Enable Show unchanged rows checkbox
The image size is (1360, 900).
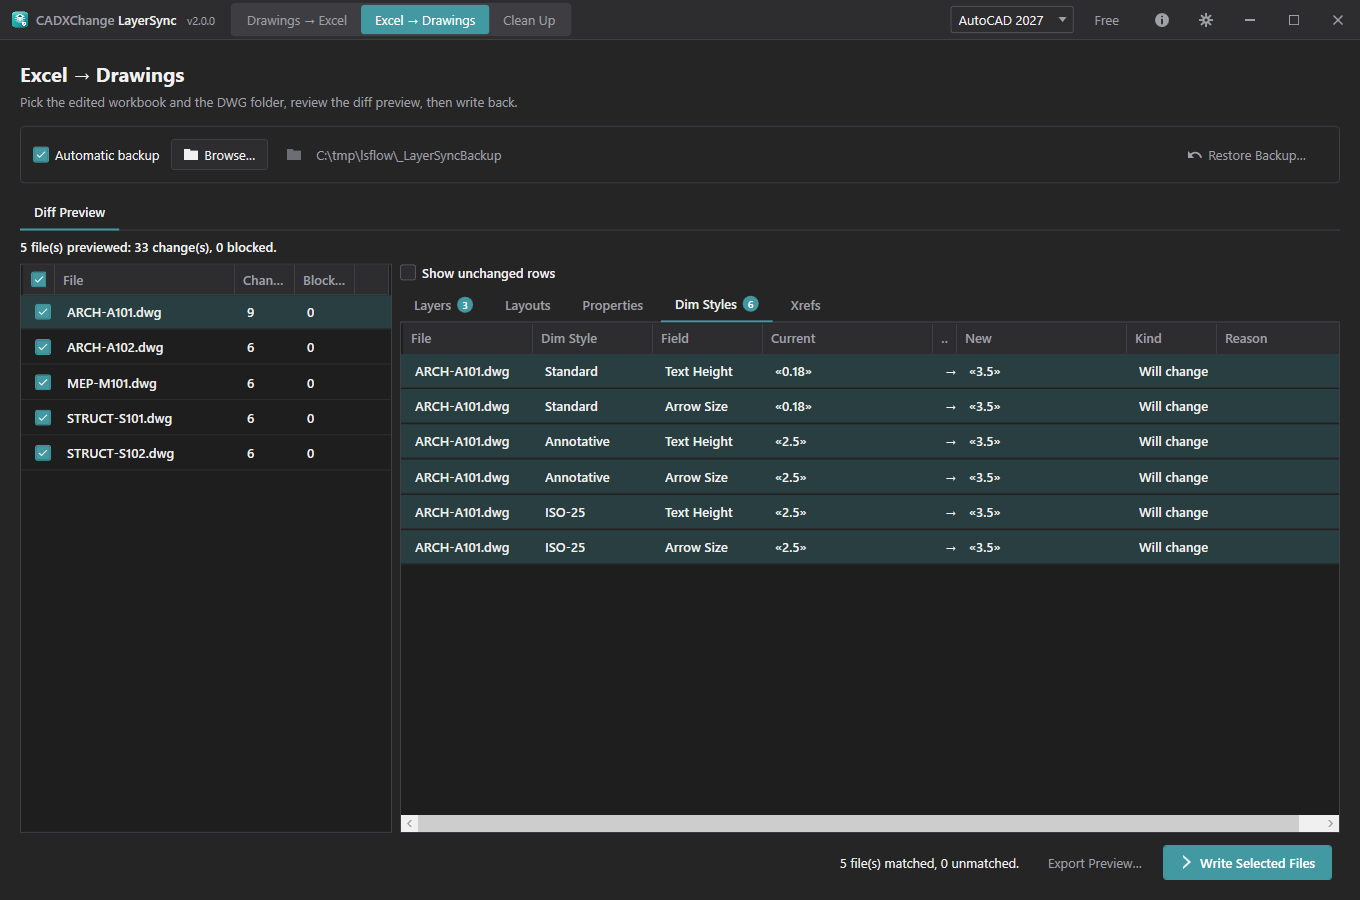tap(408, 273)
